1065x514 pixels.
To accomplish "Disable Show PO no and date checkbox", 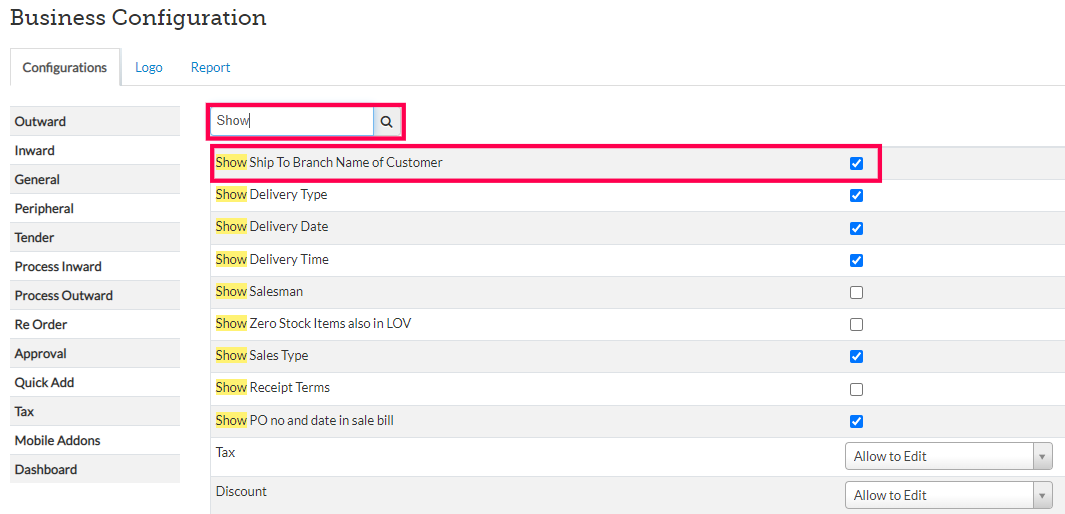I will pos(856,421).
